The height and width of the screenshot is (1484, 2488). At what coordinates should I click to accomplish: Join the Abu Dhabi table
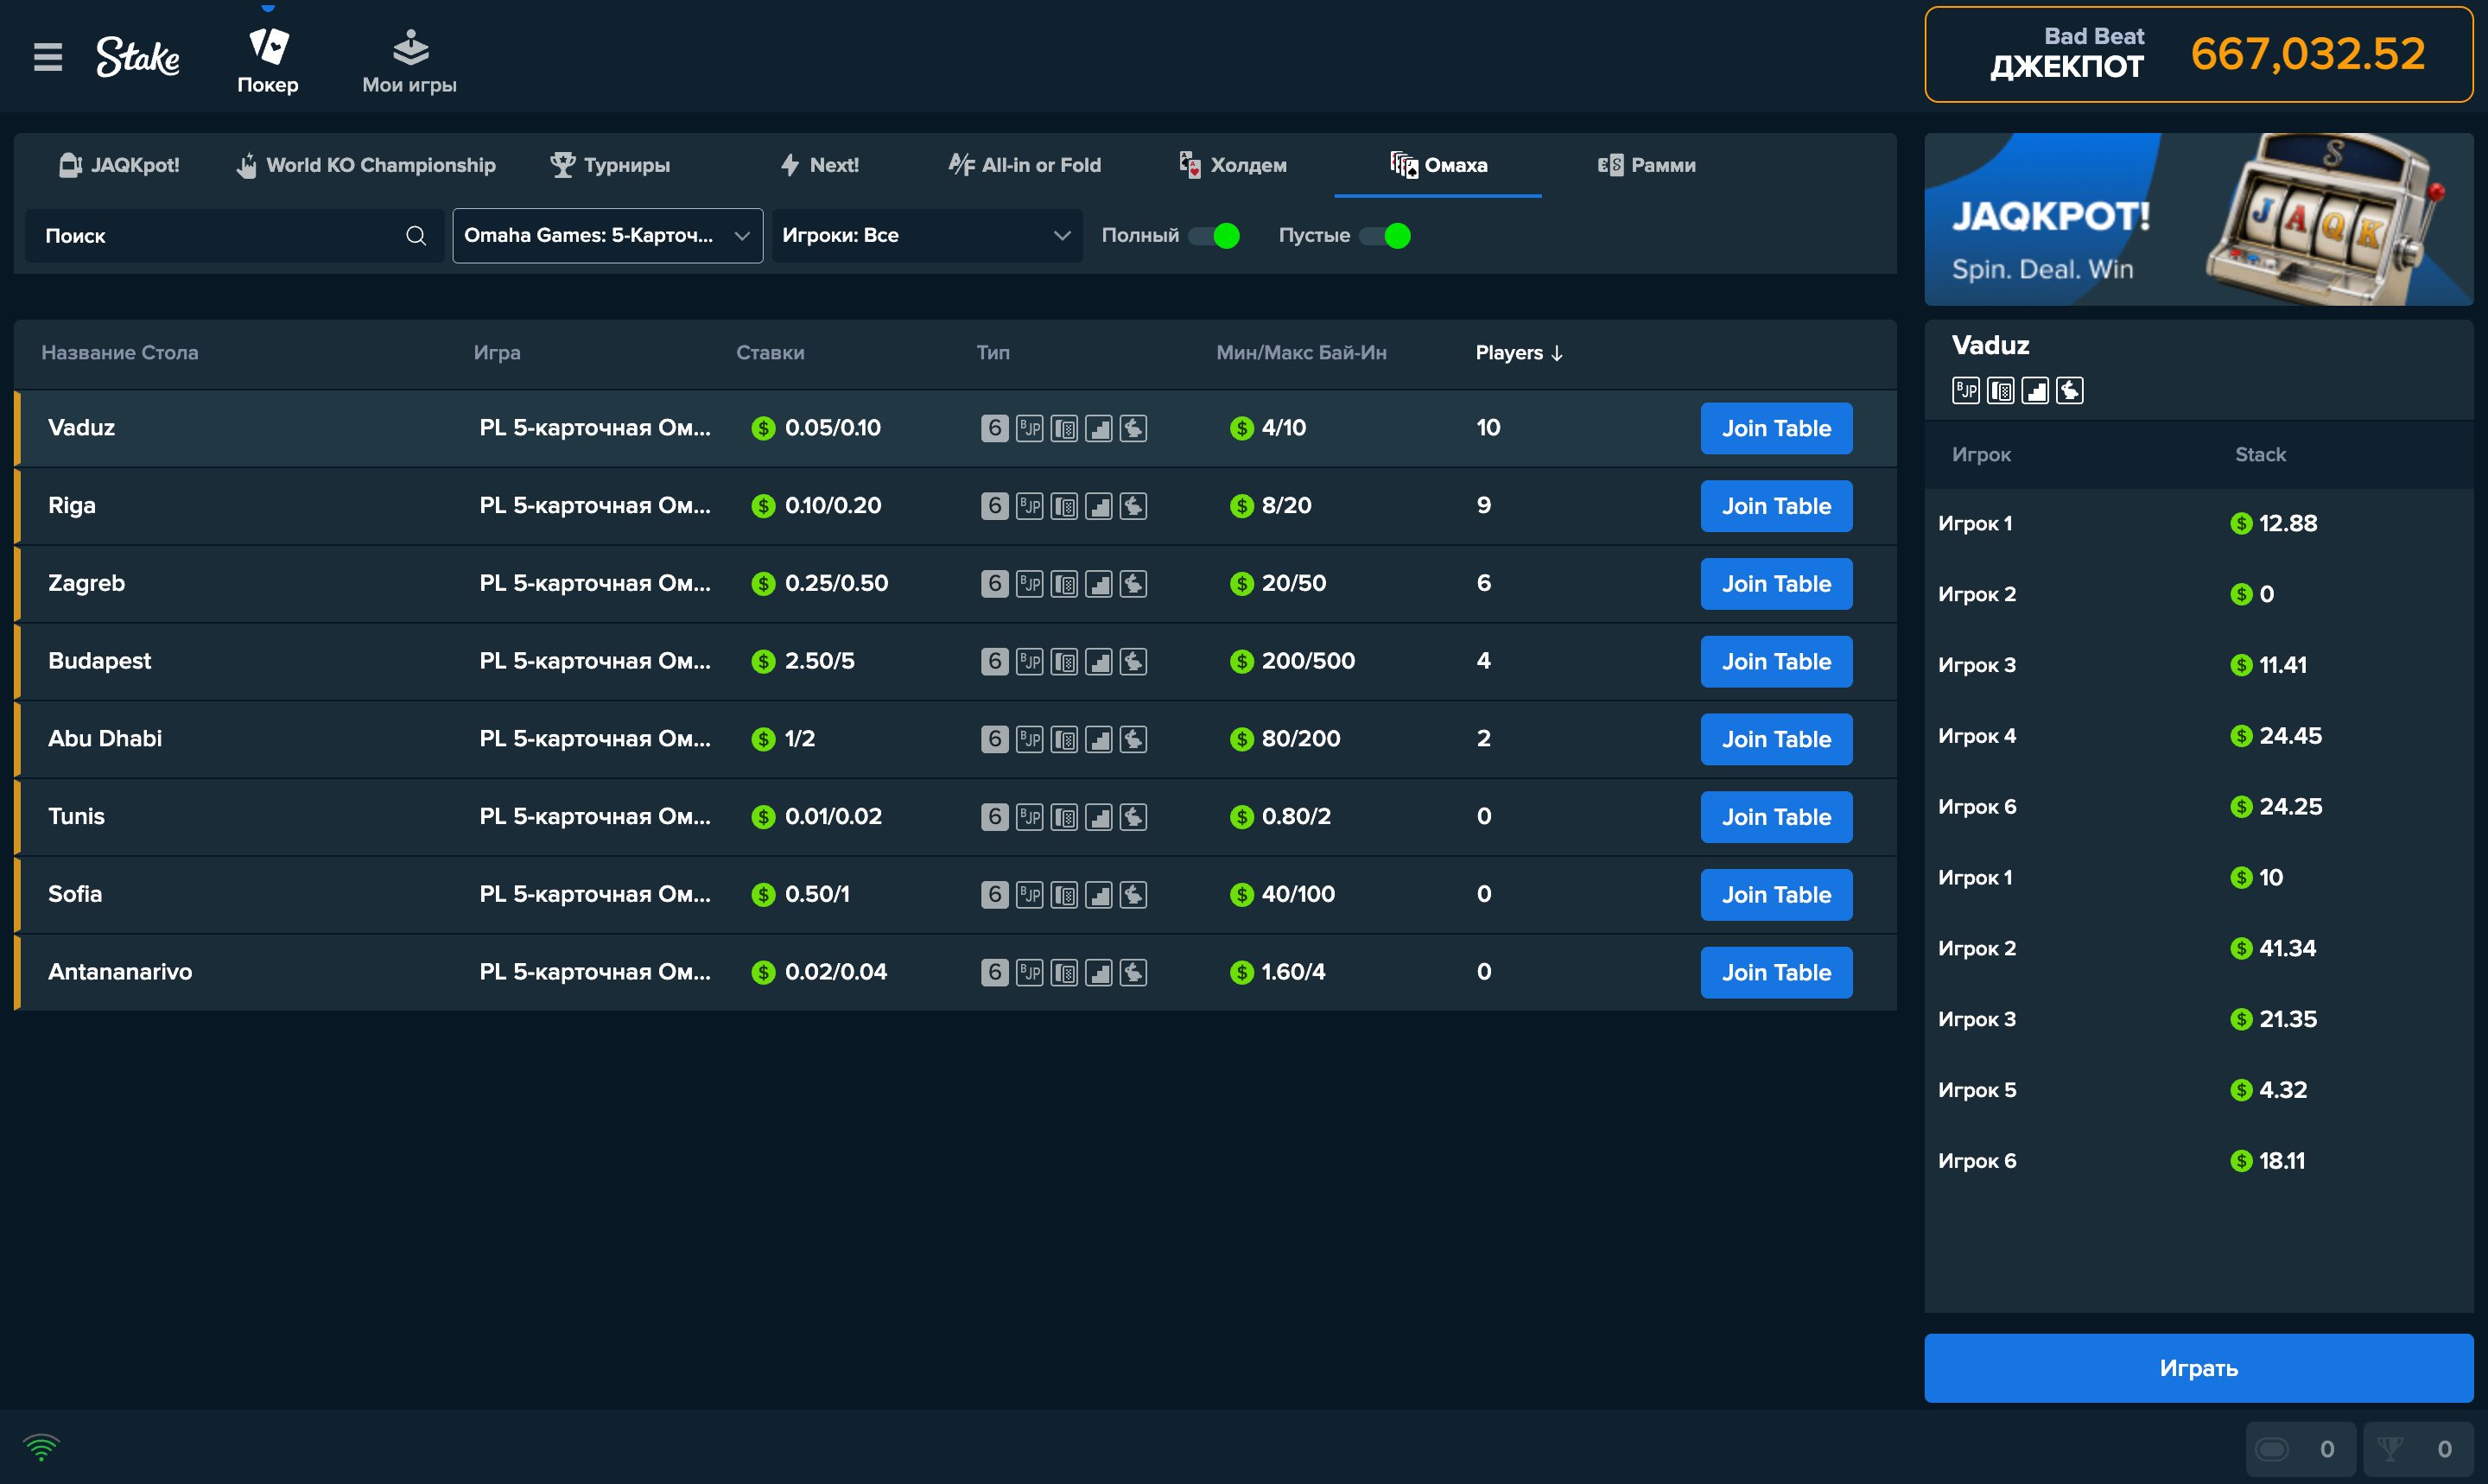click(x=1777, y=739)
